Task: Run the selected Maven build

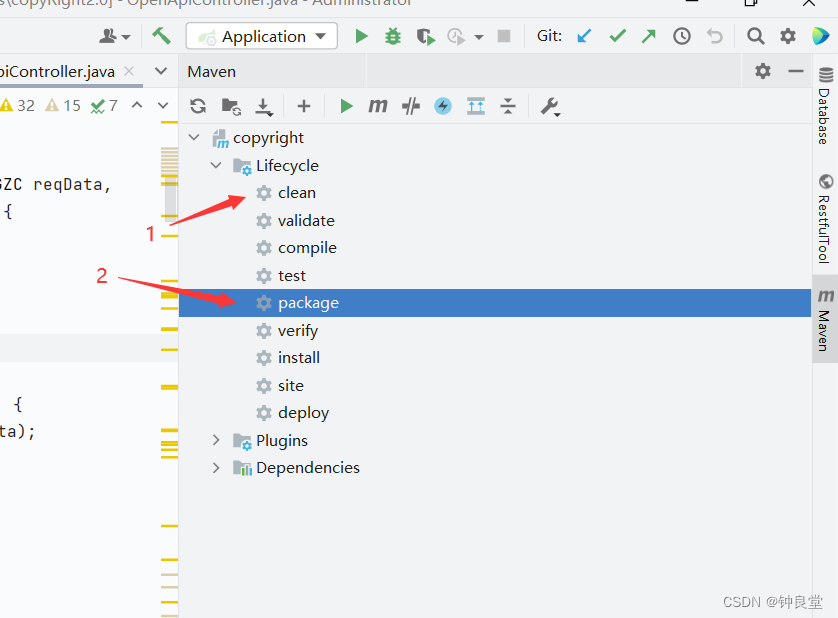Action: [x=346, y=106]
